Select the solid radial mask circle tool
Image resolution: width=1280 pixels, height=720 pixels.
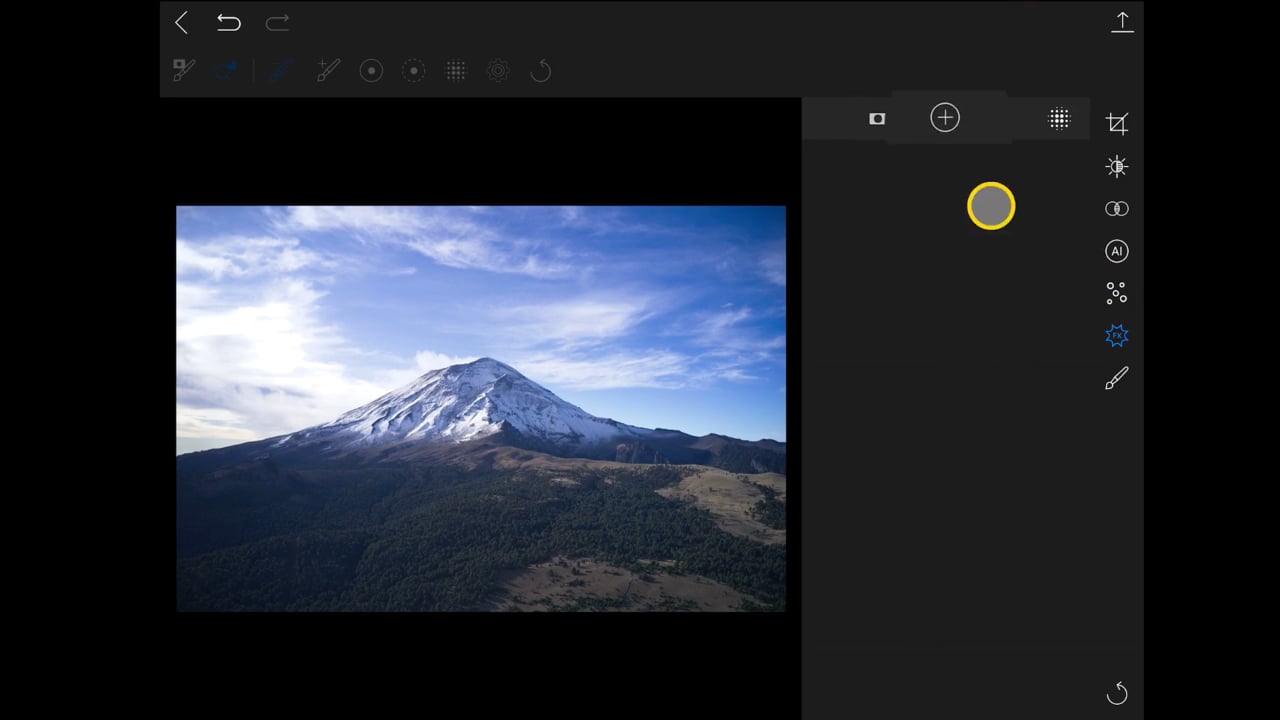click(x=371, y=71)
